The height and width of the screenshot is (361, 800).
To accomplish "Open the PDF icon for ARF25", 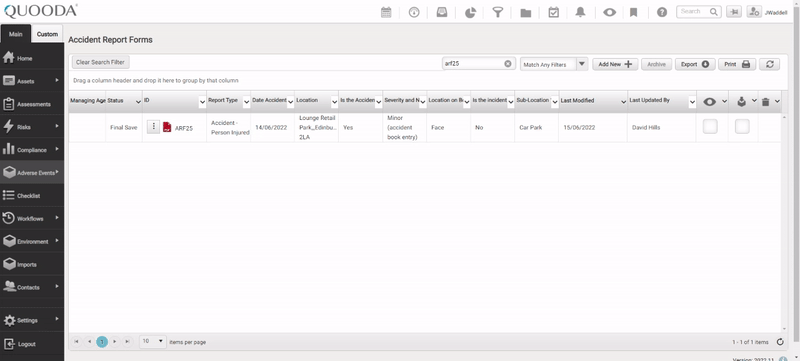I will [x=167, y=127].
